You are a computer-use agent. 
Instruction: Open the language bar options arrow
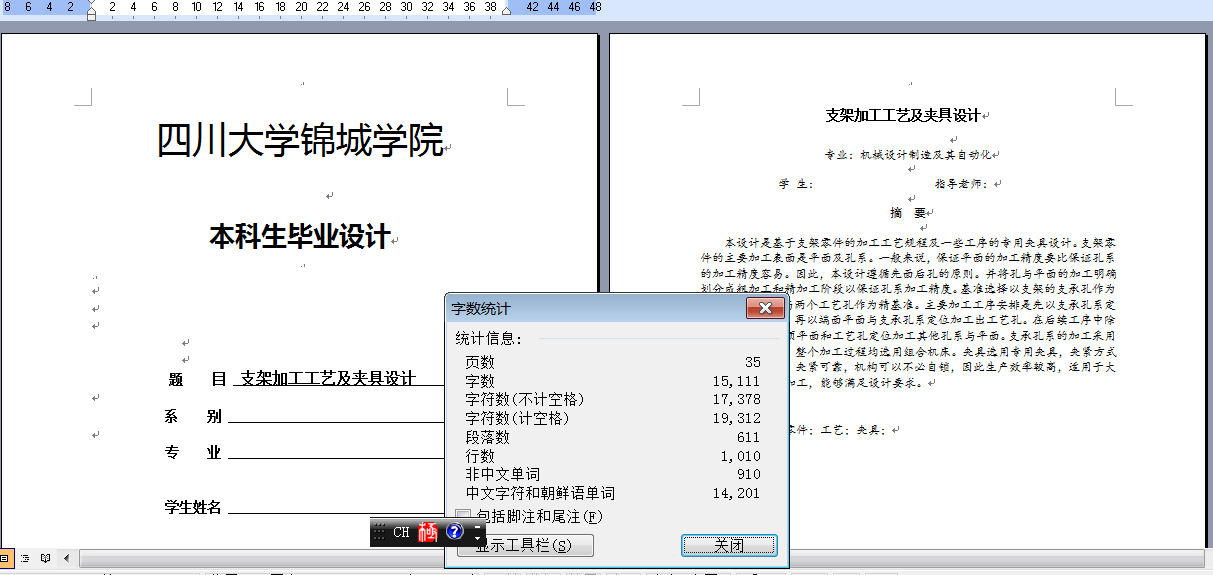click(x=478, y=537)
